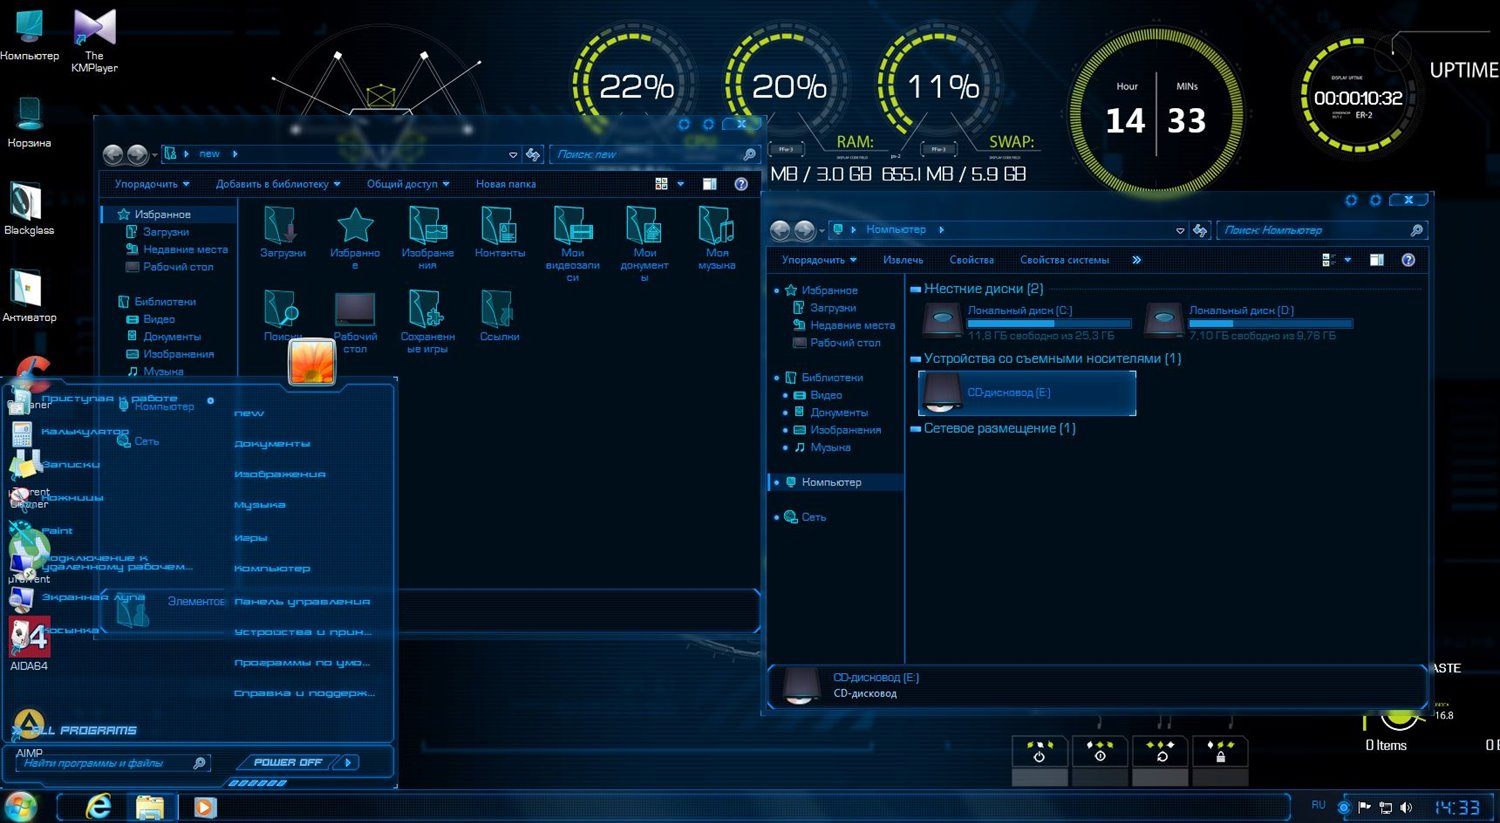The height and width of the screenshot is (823, 1500).
Task: Open Устройства и принтеры in Start menu
Action: pos(302,632)
